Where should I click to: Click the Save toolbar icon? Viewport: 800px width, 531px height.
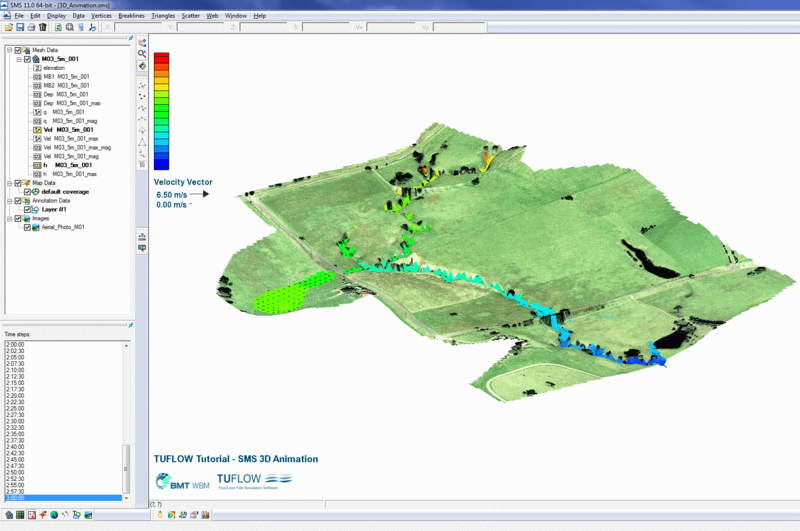pyautogui.click(x=19, y=27)
